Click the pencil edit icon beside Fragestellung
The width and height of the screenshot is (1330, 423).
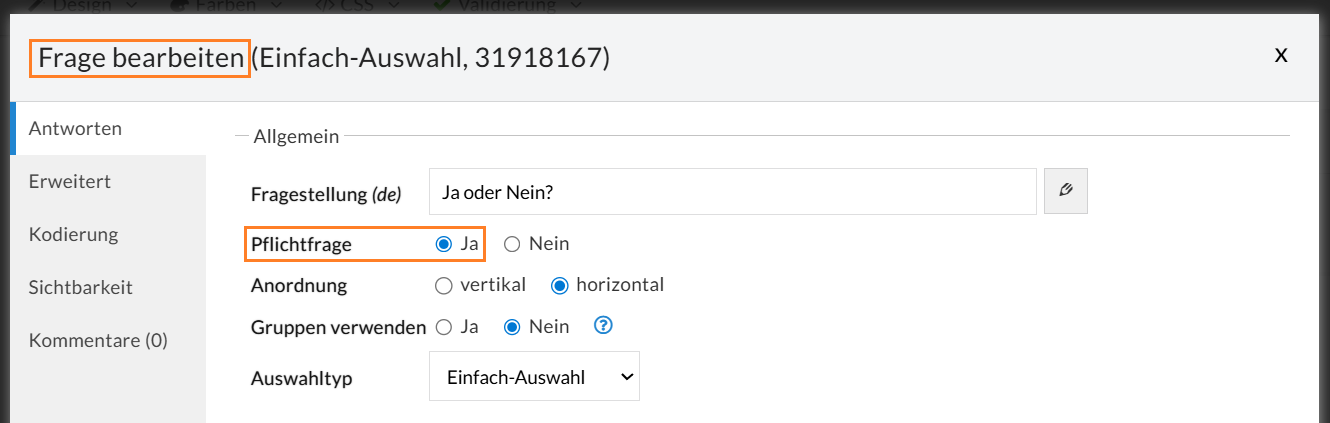[1066, 191]
